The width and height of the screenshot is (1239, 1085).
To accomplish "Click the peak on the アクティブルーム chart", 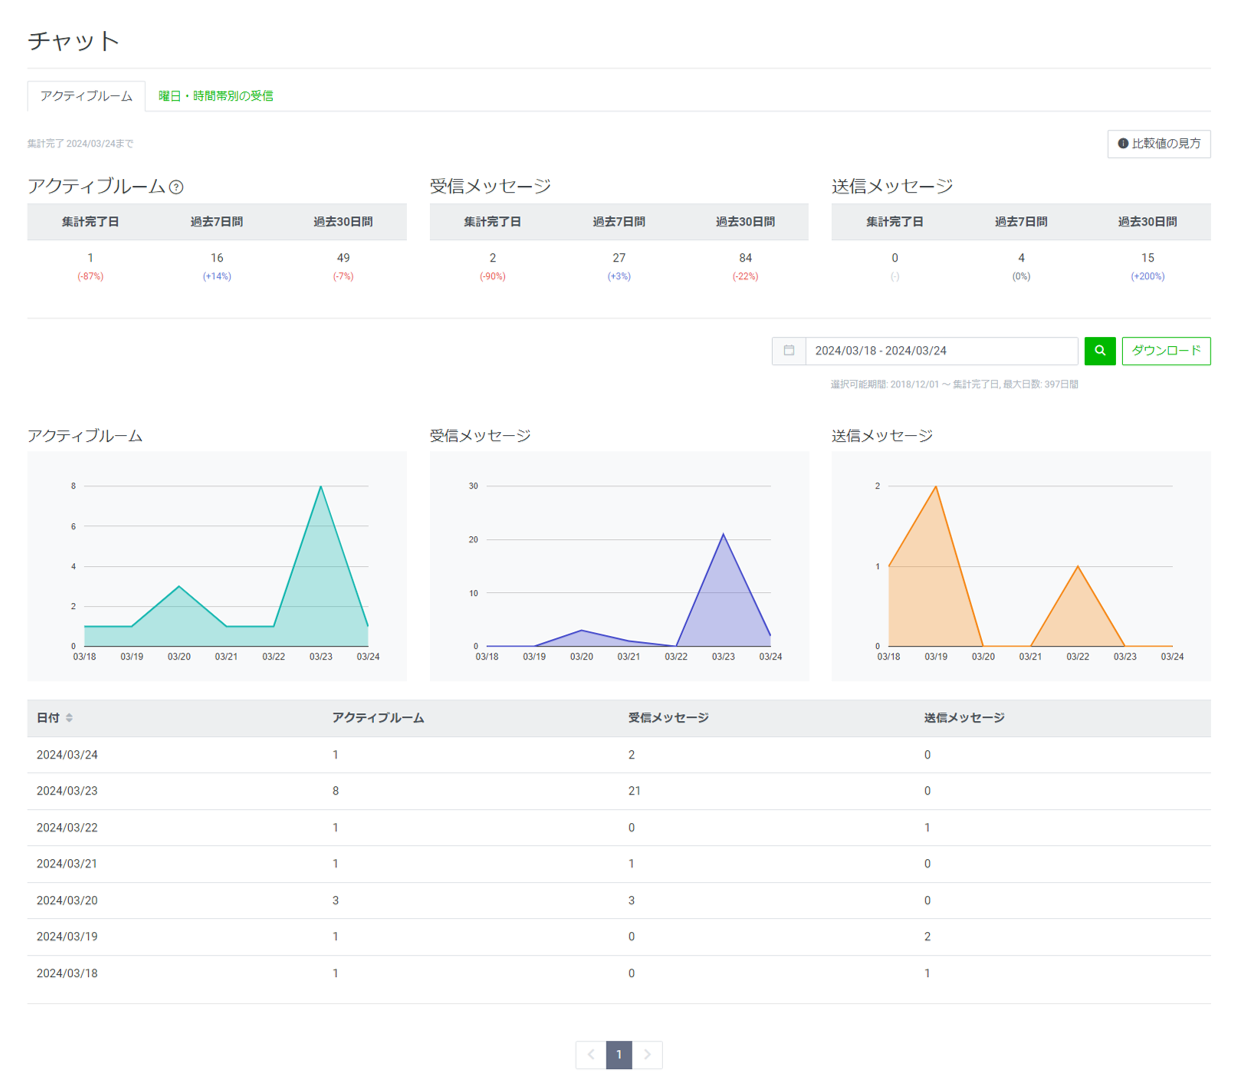I will [320, 487].
